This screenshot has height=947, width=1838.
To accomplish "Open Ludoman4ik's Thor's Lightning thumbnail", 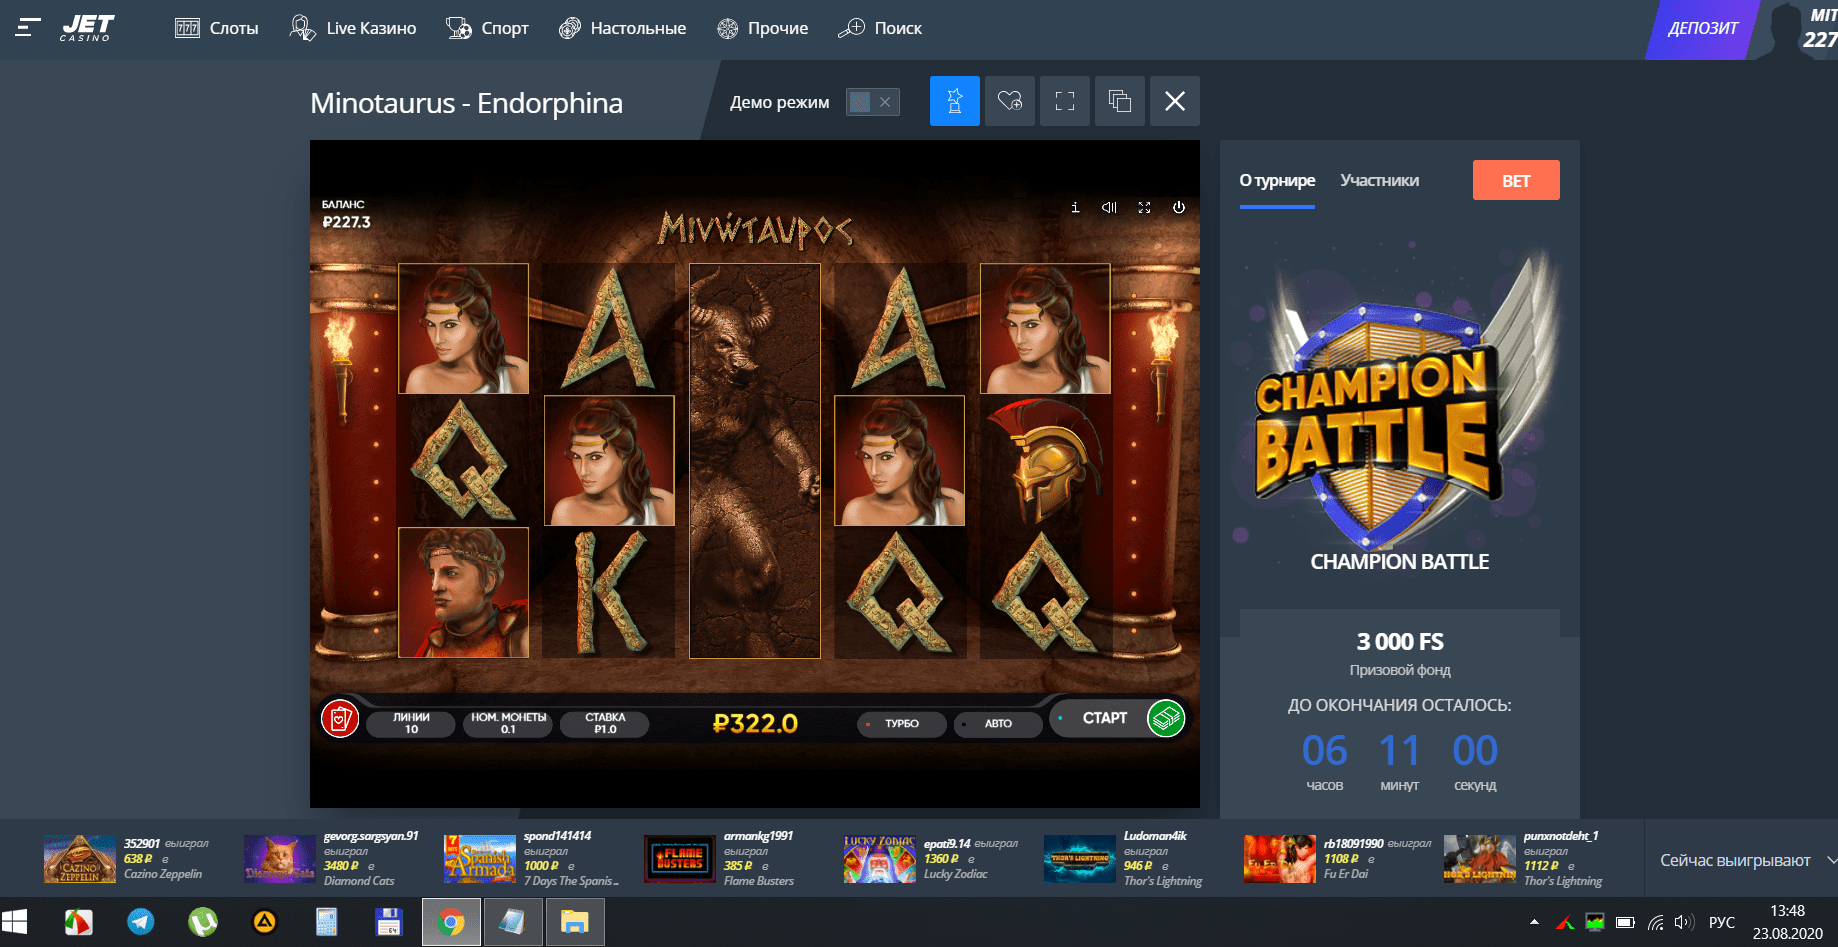I will point(1080,859).
